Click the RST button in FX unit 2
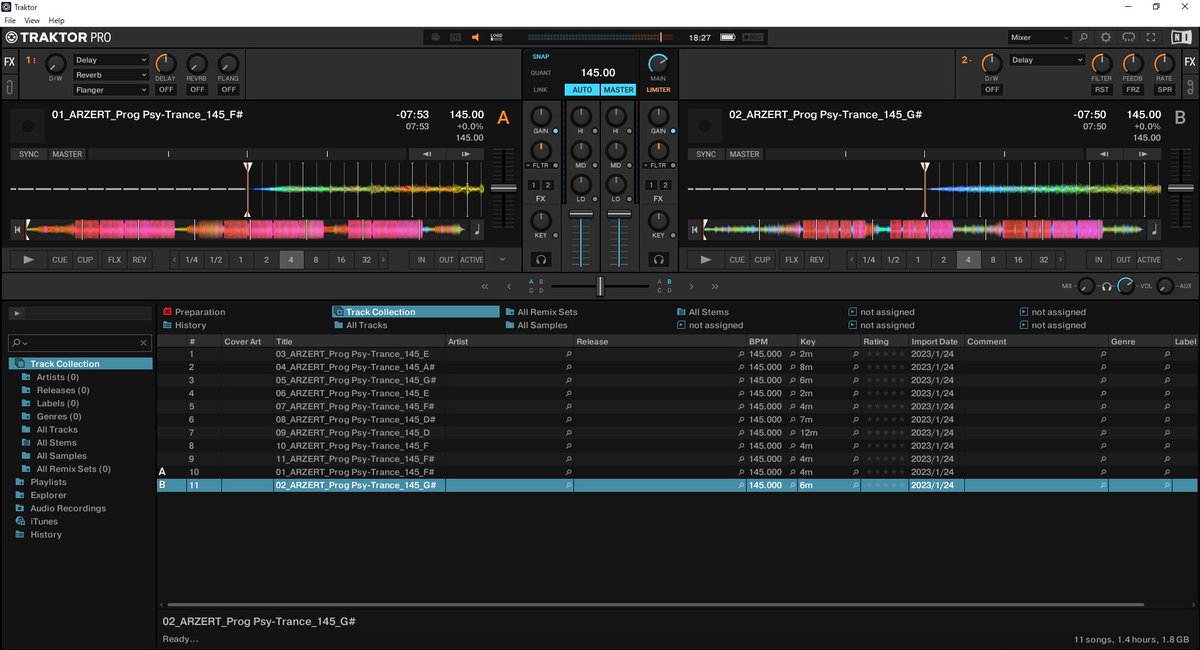 point(1102,89)
